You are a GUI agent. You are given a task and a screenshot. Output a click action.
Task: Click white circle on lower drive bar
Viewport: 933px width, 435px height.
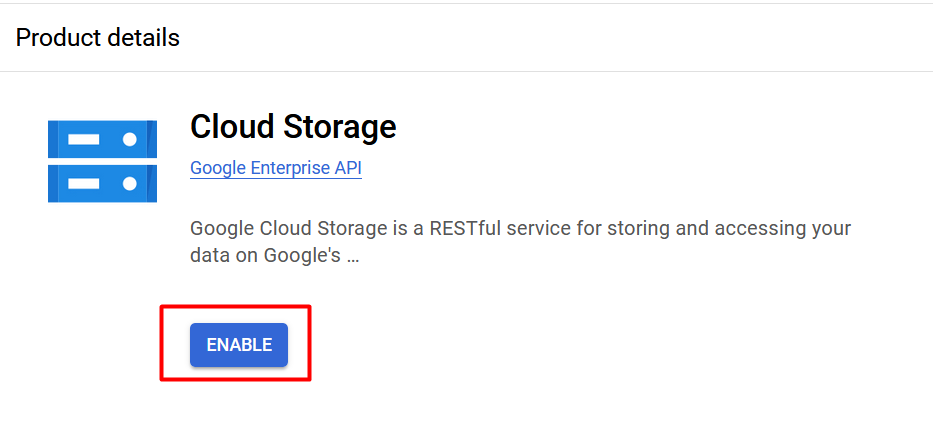[x=130, y=184]
